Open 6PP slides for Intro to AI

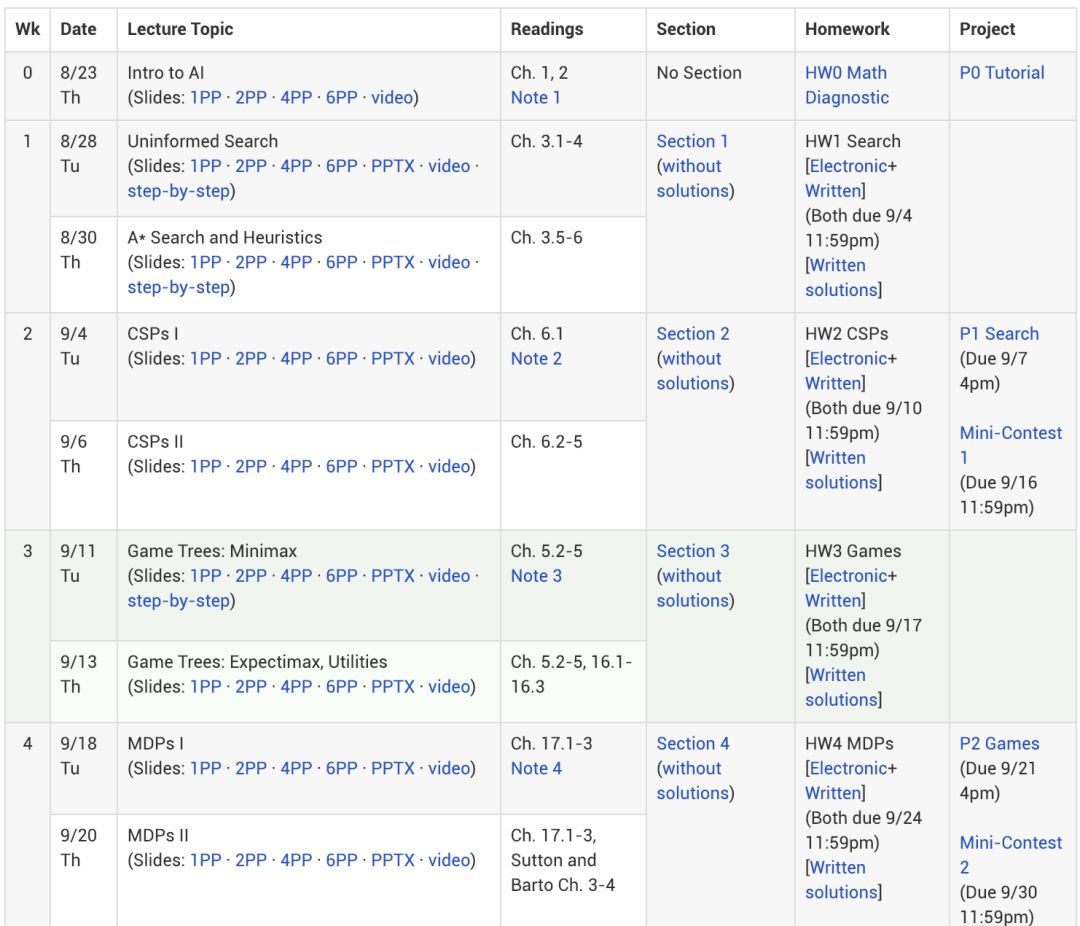[x=342, y=97]
